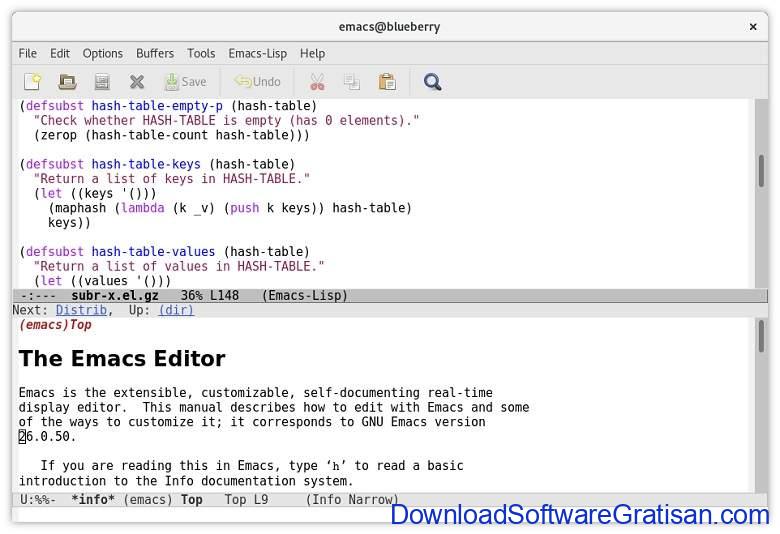Click the Open File folder icon
780x534 pixels.
point(67,82)
